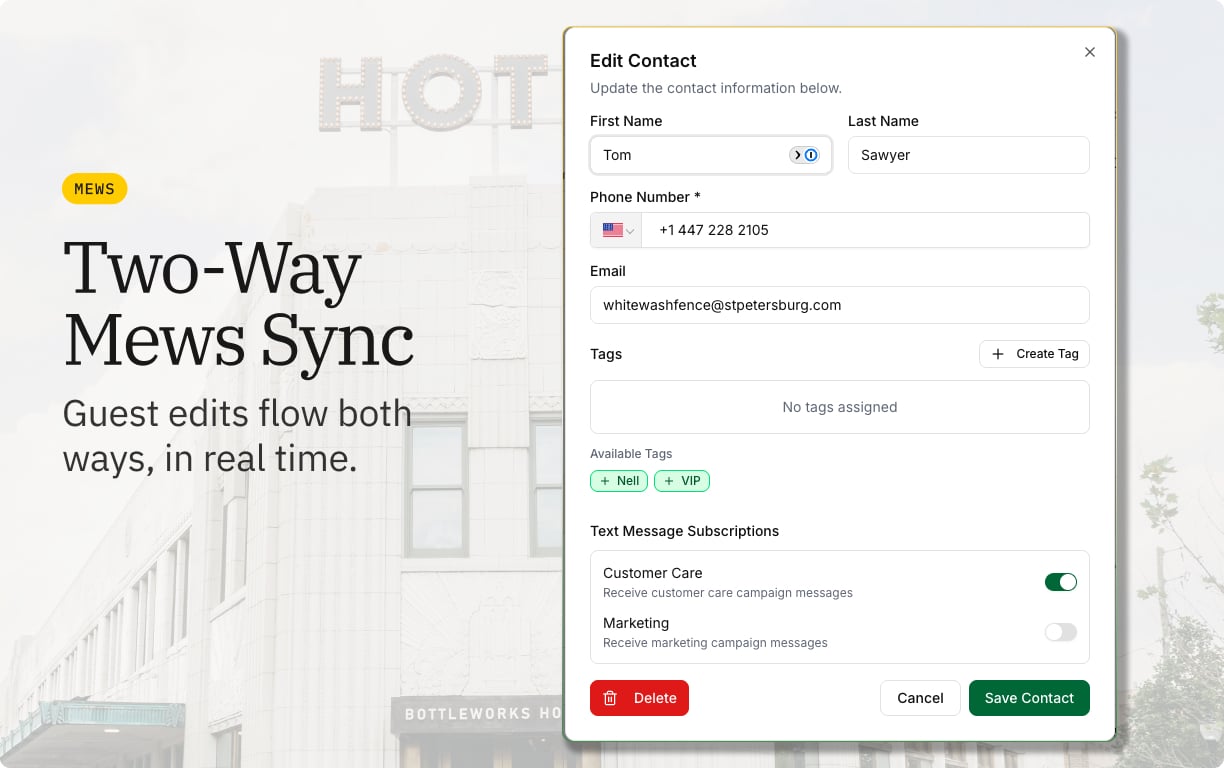Image resolution: width=1224 pixels, height=768 pixels.
Task: Enable the Marketing subscription toggle
Action: coord(1061,632)
